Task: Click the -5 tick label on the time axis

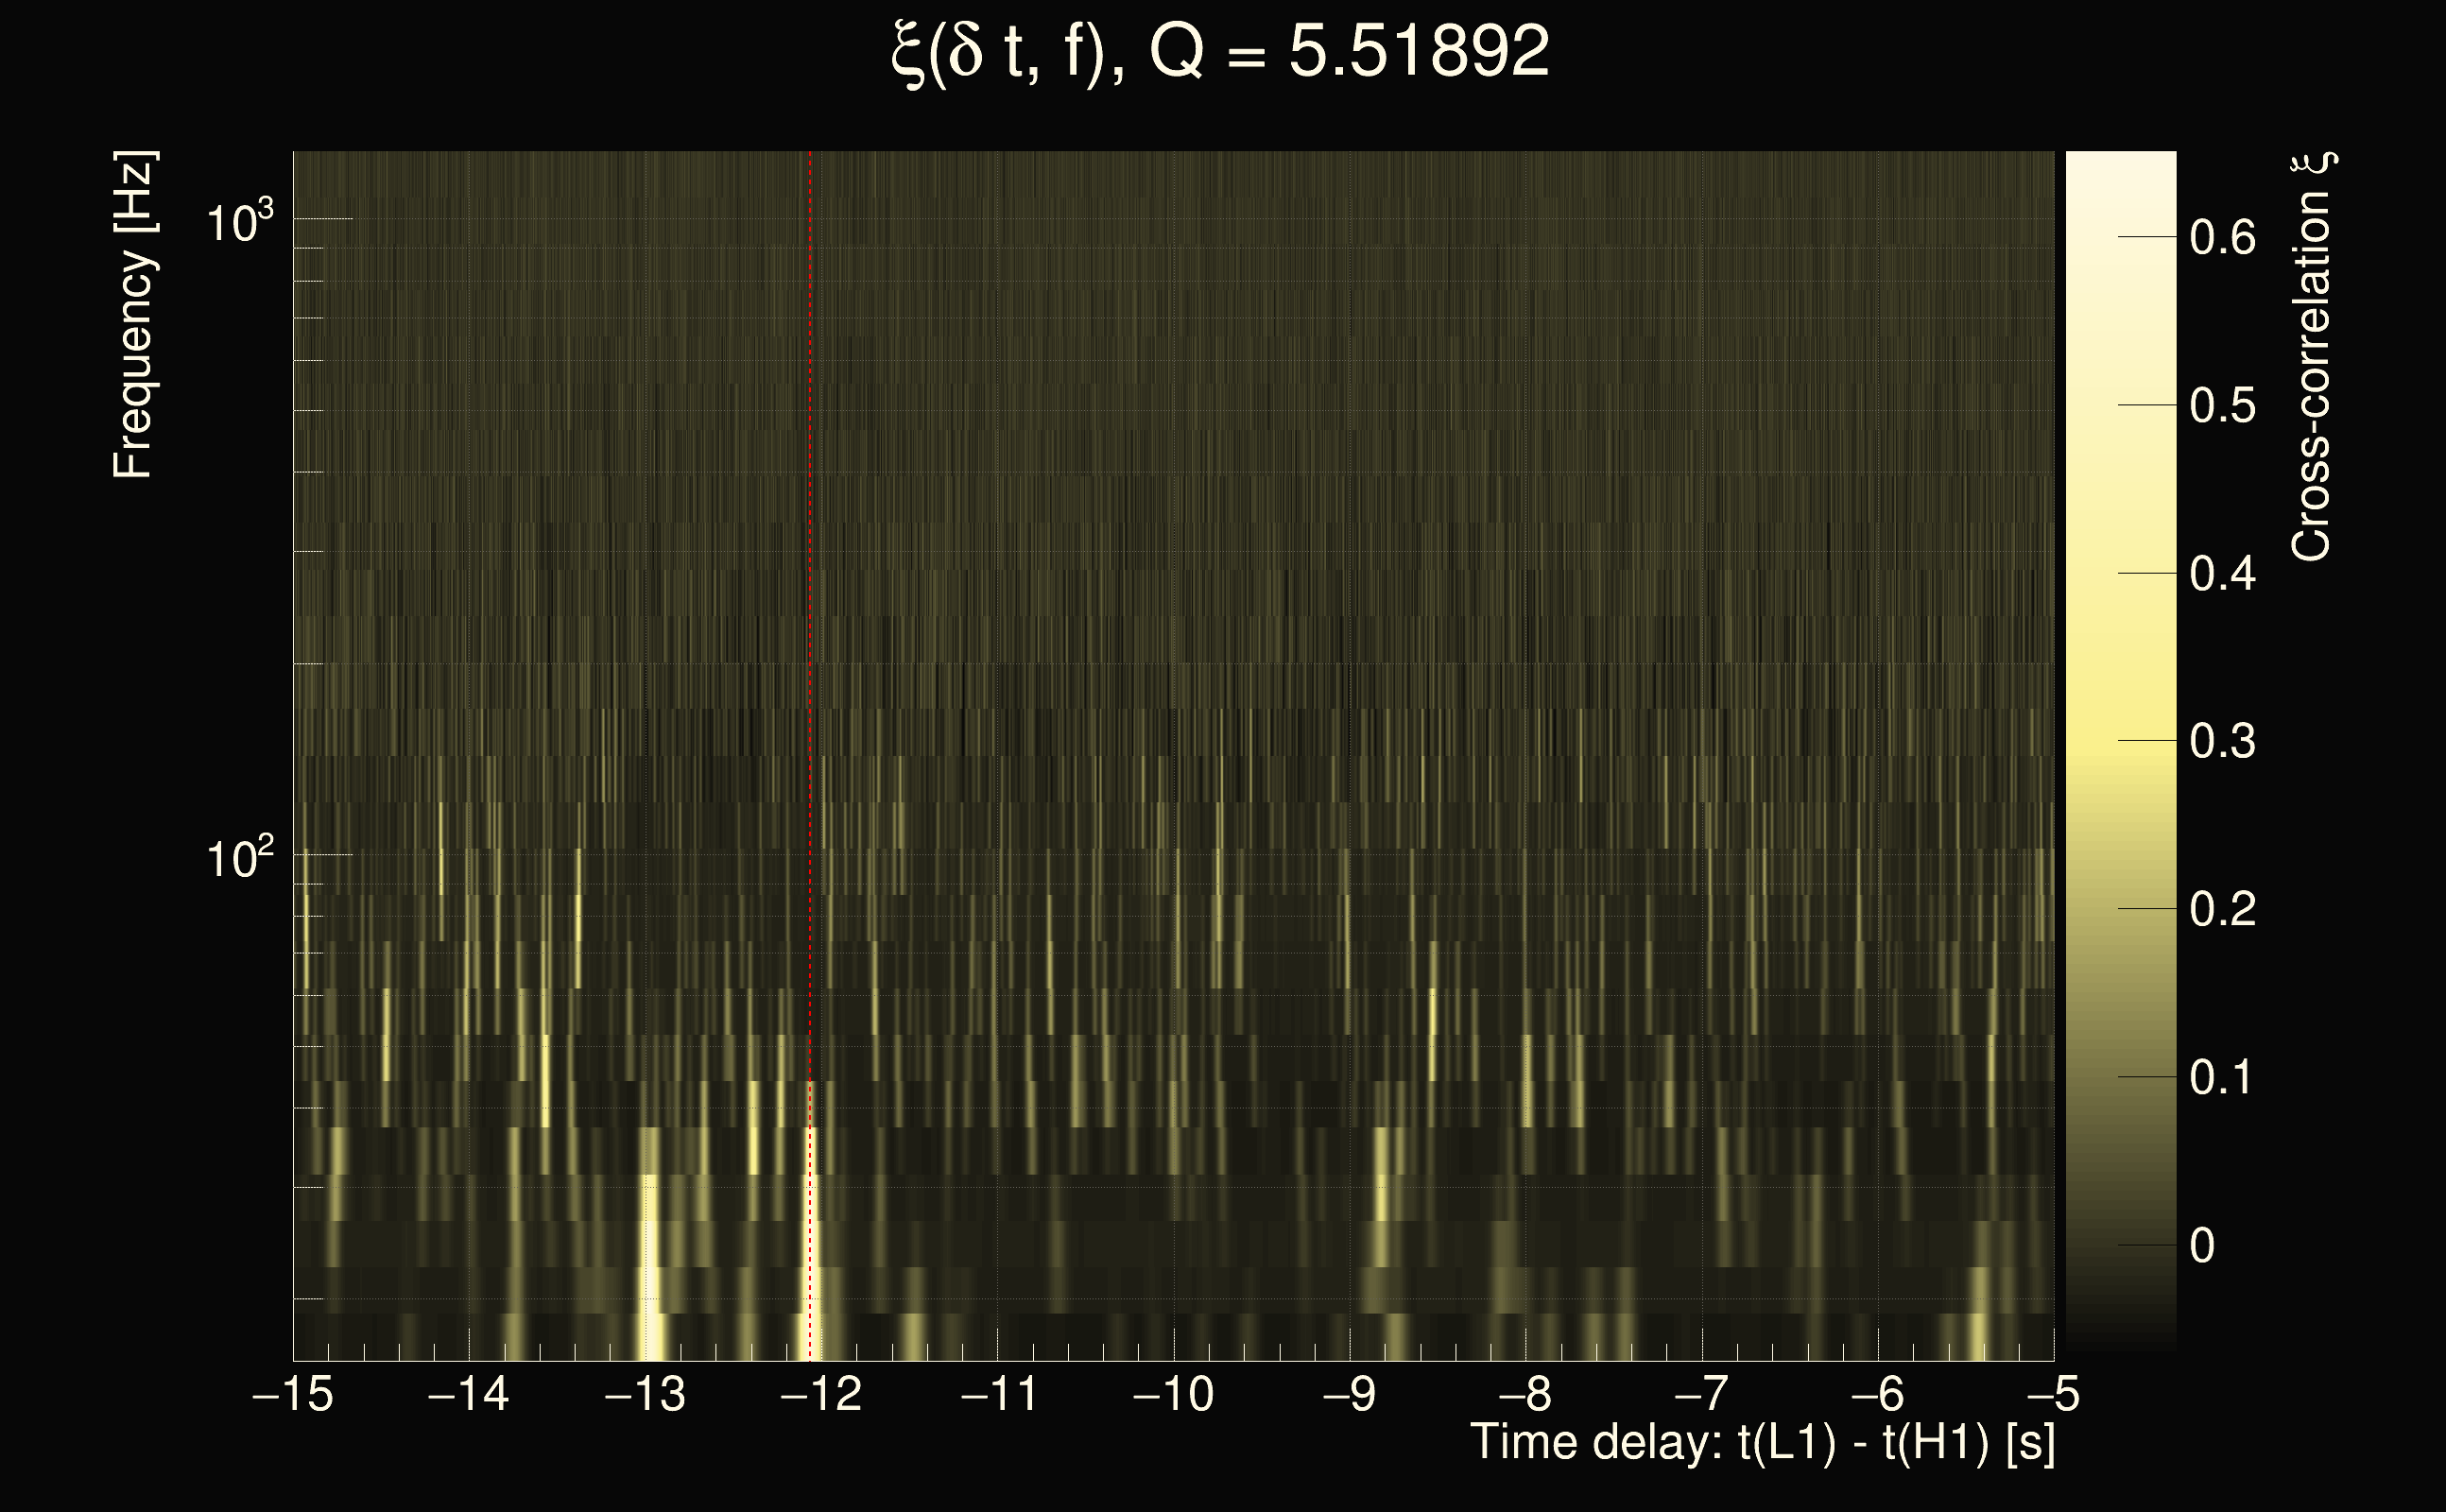Action: 2052,1394
